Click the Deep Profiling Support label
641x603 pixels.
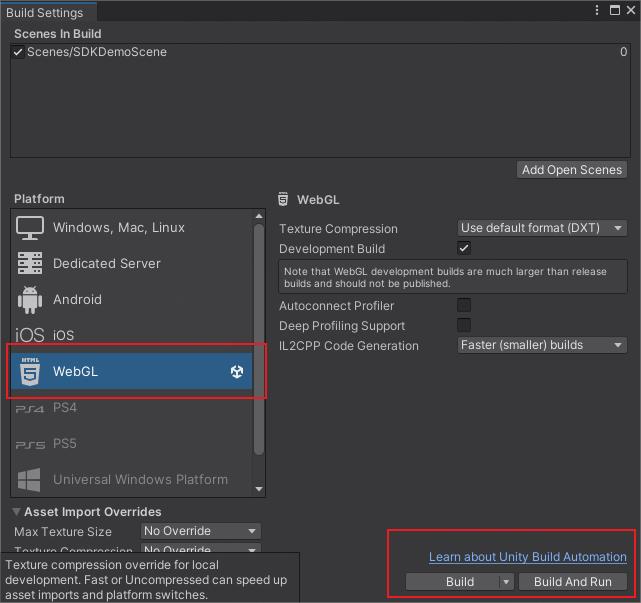click(342, 326)
